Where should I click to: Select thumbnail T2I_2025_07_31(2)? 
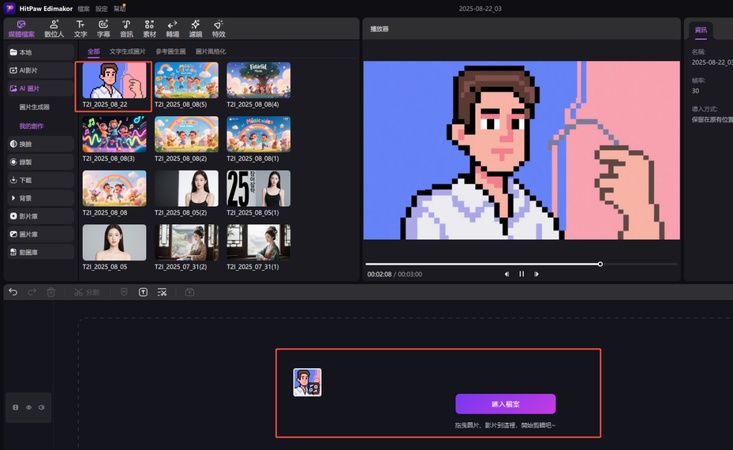click(186, 243)
